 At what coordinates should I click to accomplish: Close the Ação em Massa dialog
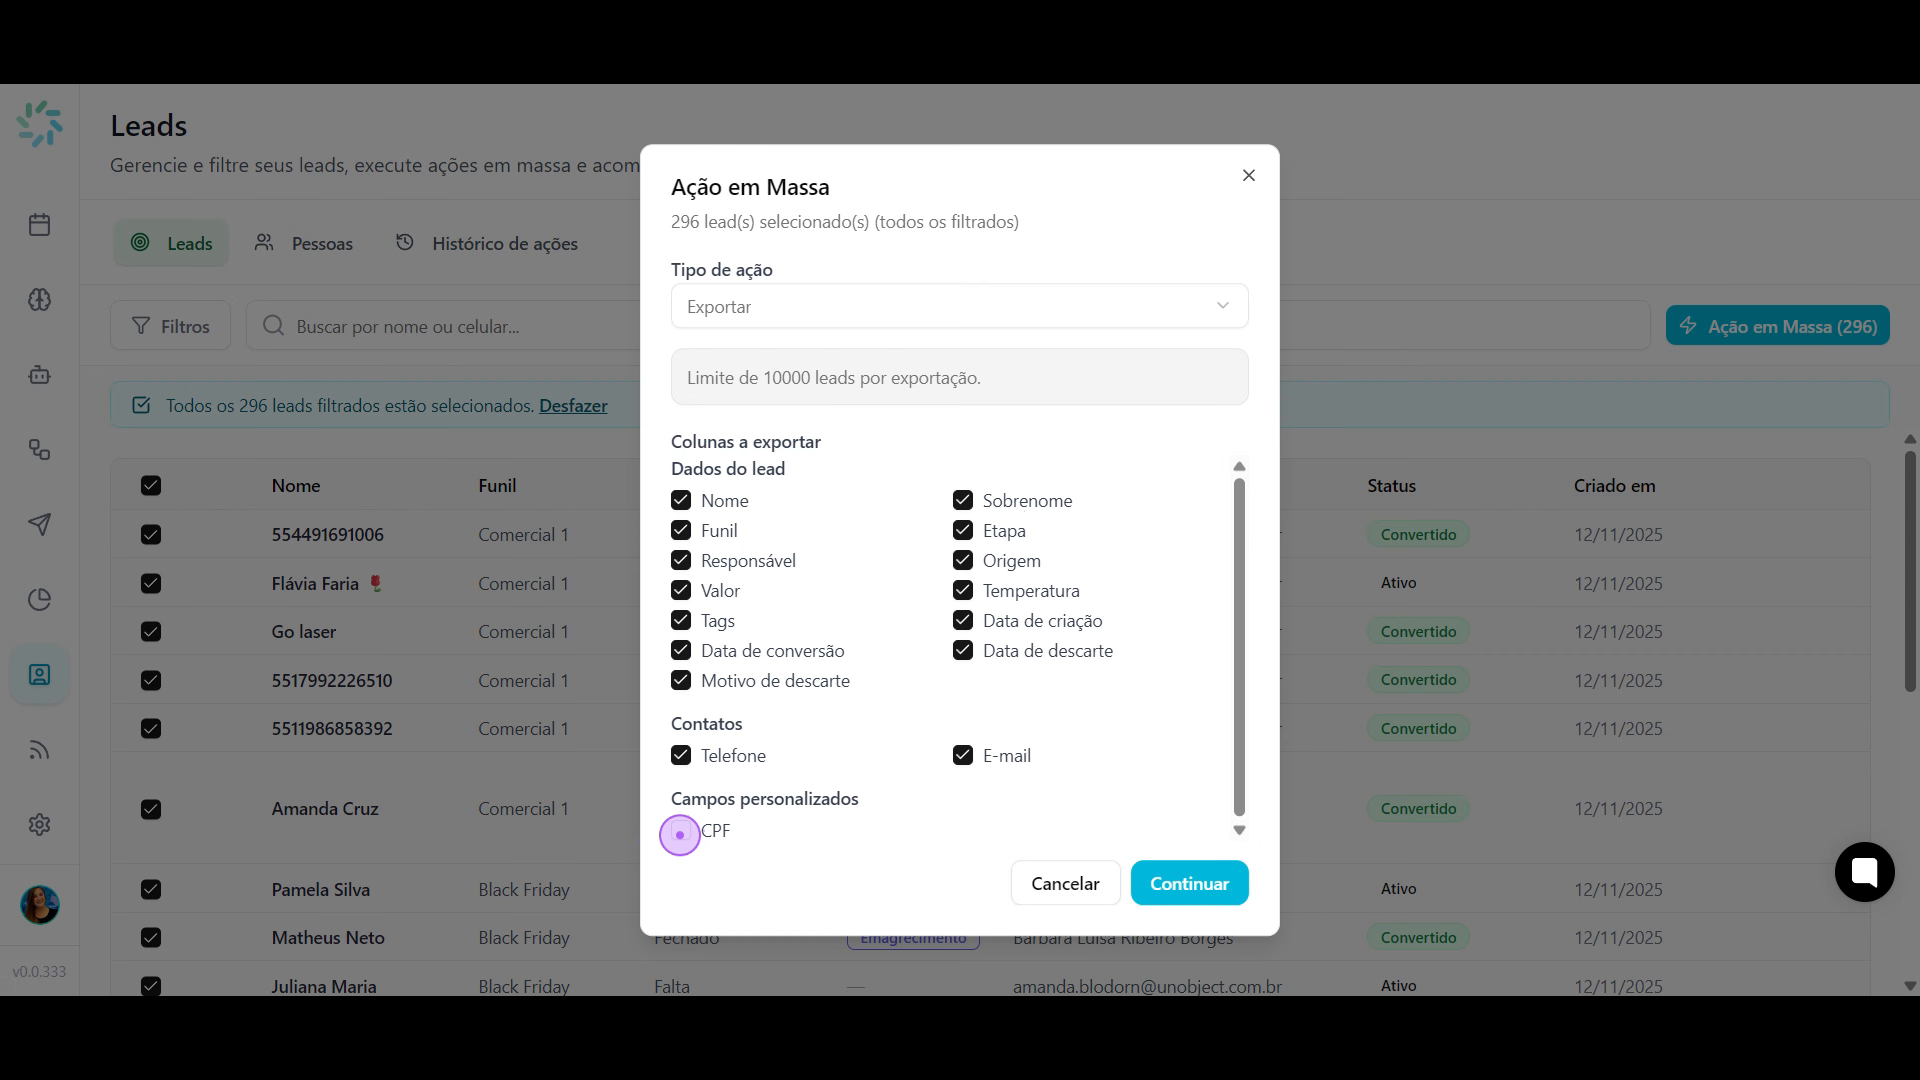point(1249,175)
